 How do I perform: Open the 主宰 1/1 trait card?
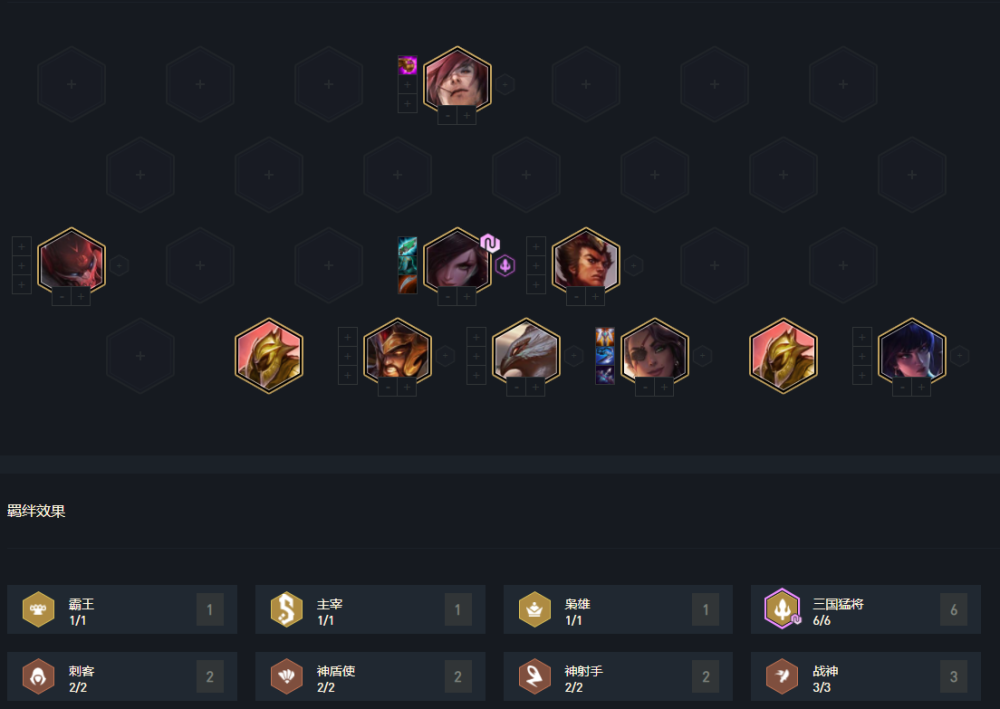pyautogui.click(x=371, y=610)
